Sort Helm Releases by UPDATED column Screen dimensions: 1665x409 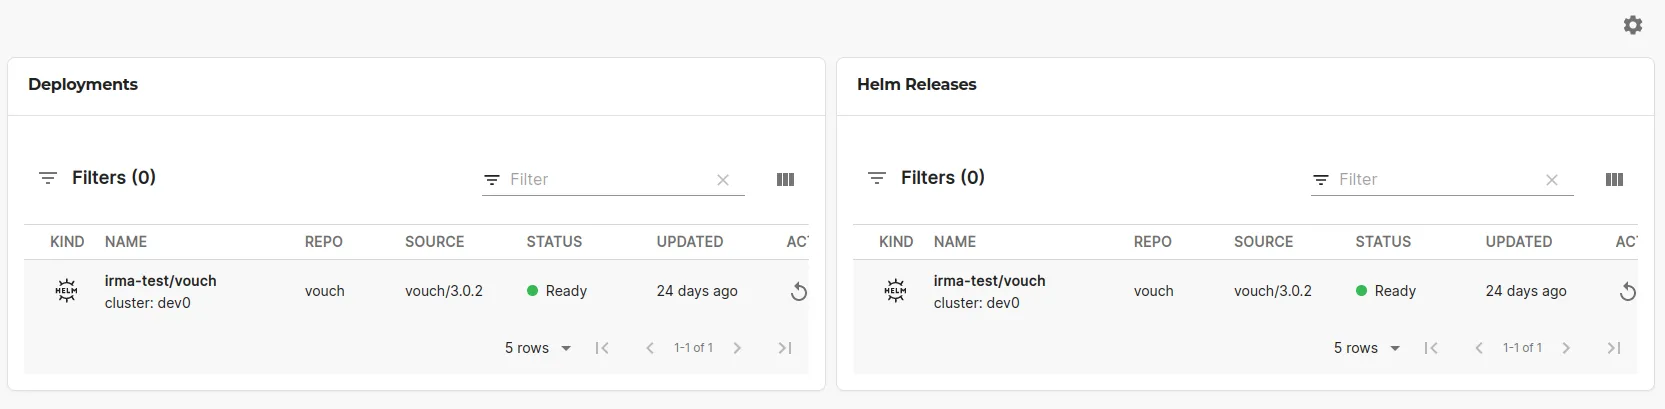coord(1519,242)
